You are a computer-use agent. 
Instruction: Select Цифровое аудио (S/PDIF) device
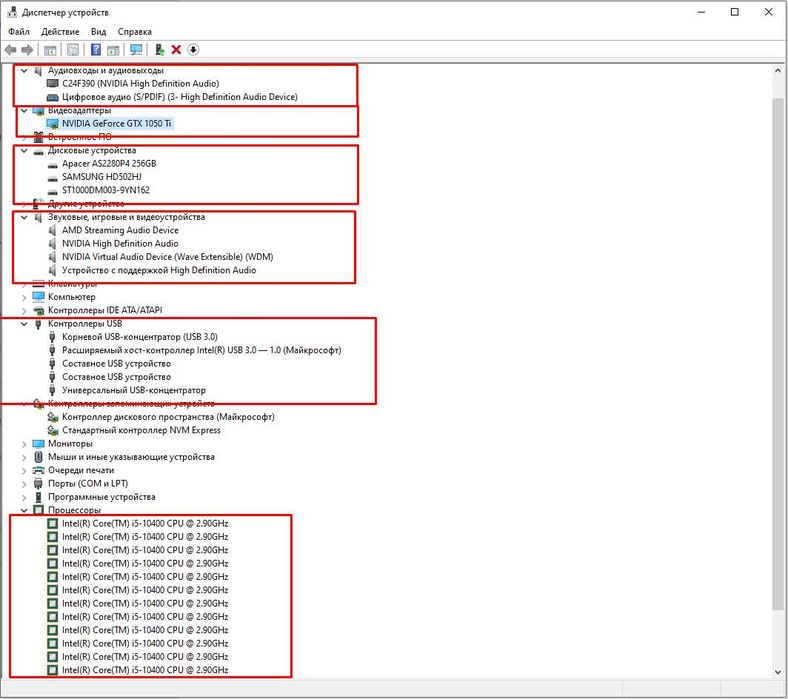(x=179, y=96)
